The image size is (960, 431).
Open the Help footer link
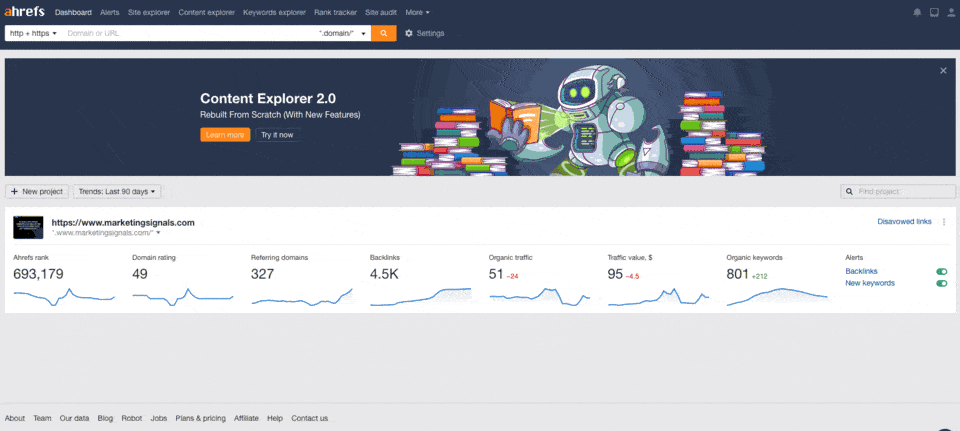[275, 418]
